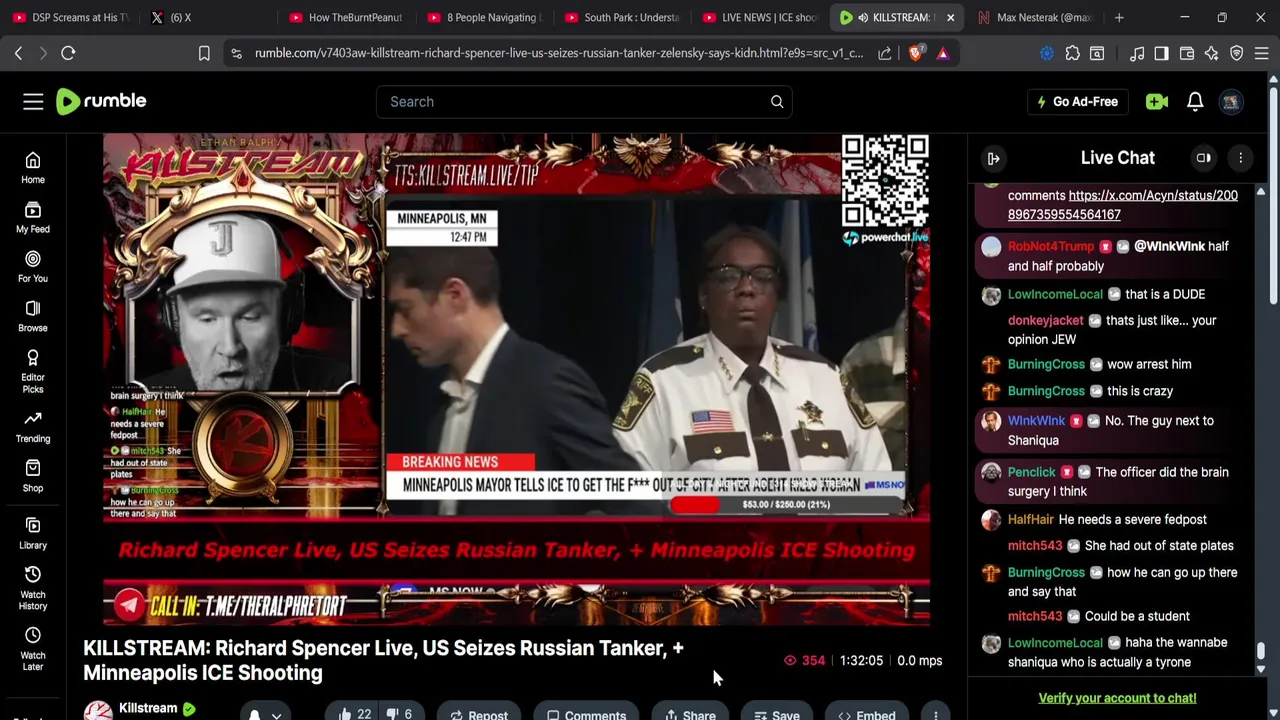
Task: Go back in browser history
Action: (x=18, y=53)
